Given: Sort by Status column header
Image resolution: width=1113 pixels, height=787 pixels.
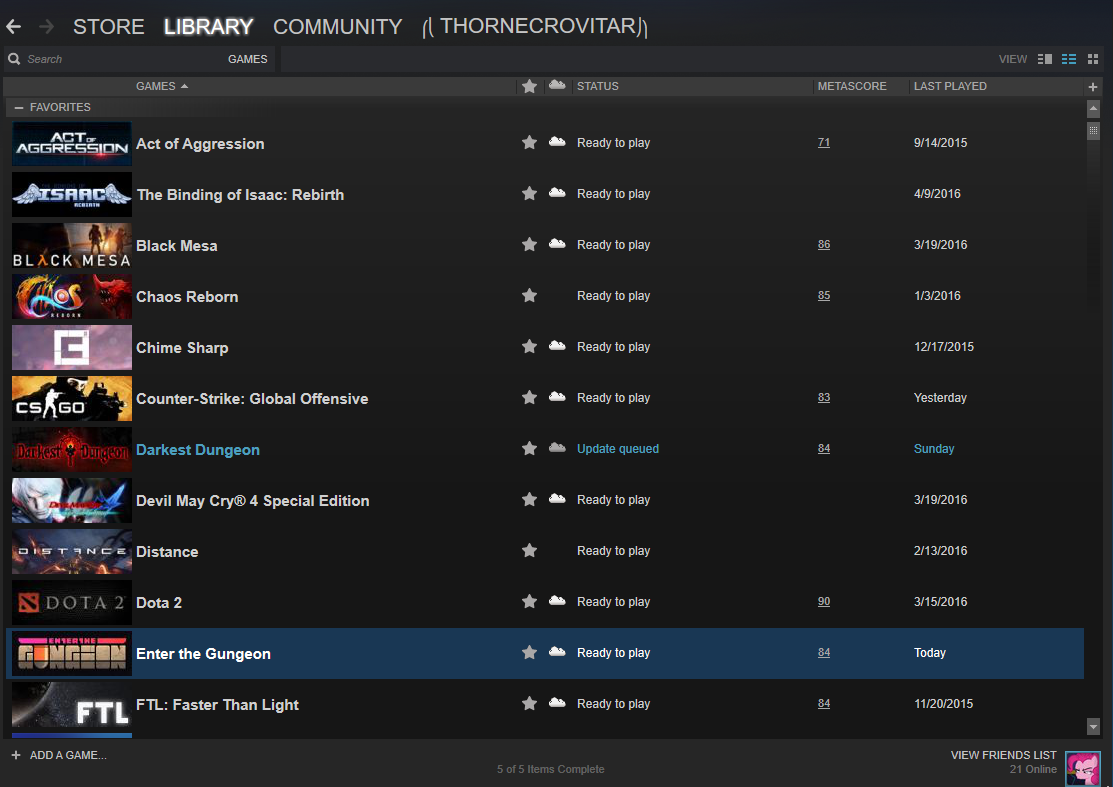Looking at the screenshot, I should 598,86.
